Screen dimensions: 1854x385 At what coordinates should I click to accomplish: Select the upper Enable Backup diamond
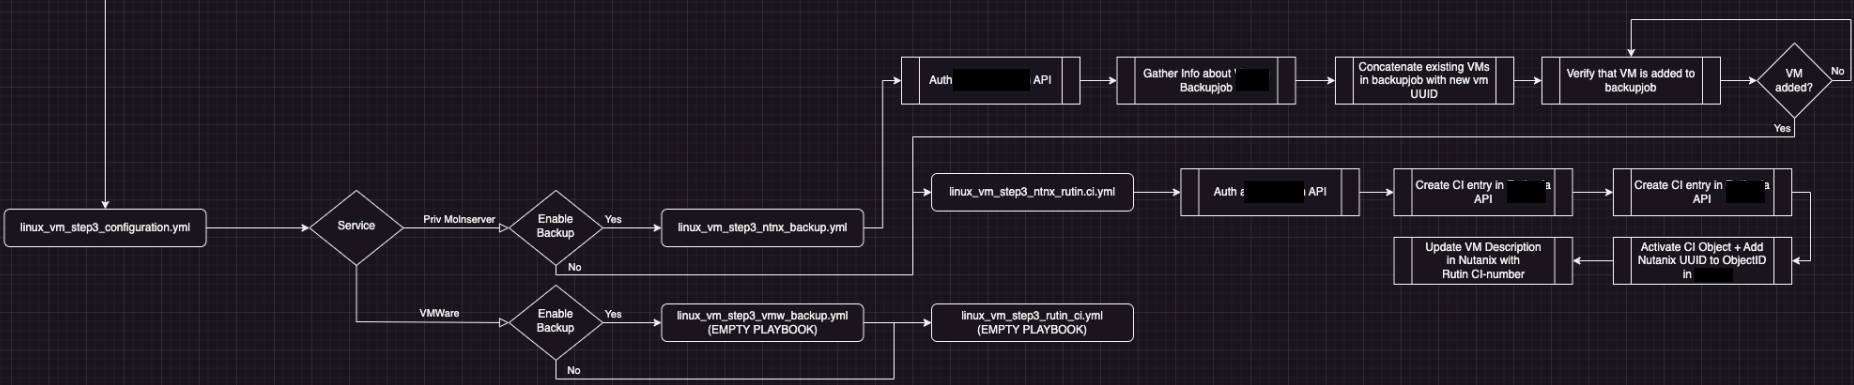click(x=555, y=227)
